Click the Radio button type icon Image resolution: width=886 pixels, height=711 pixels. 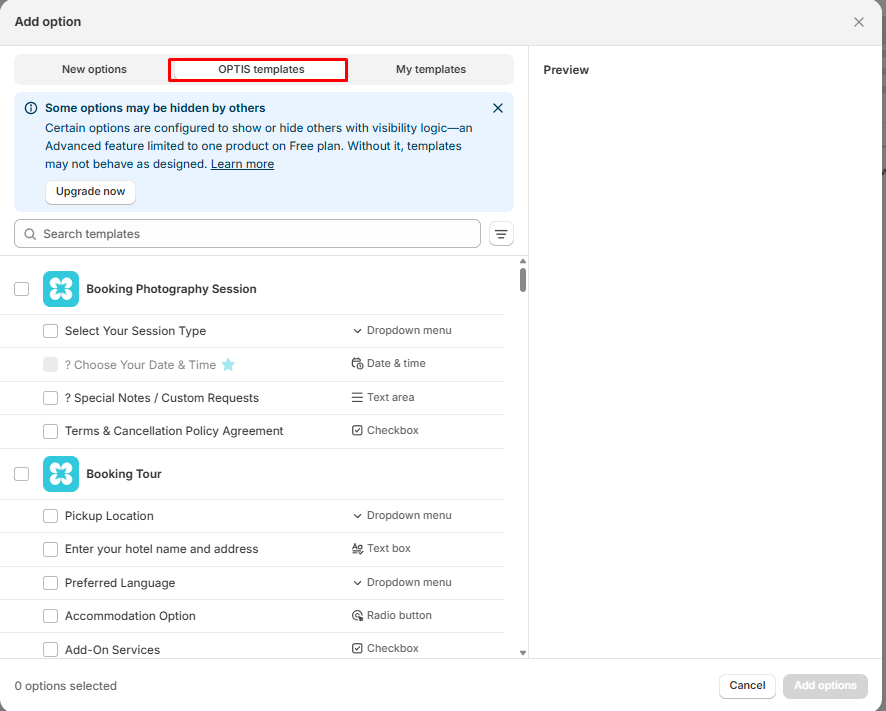357,615
